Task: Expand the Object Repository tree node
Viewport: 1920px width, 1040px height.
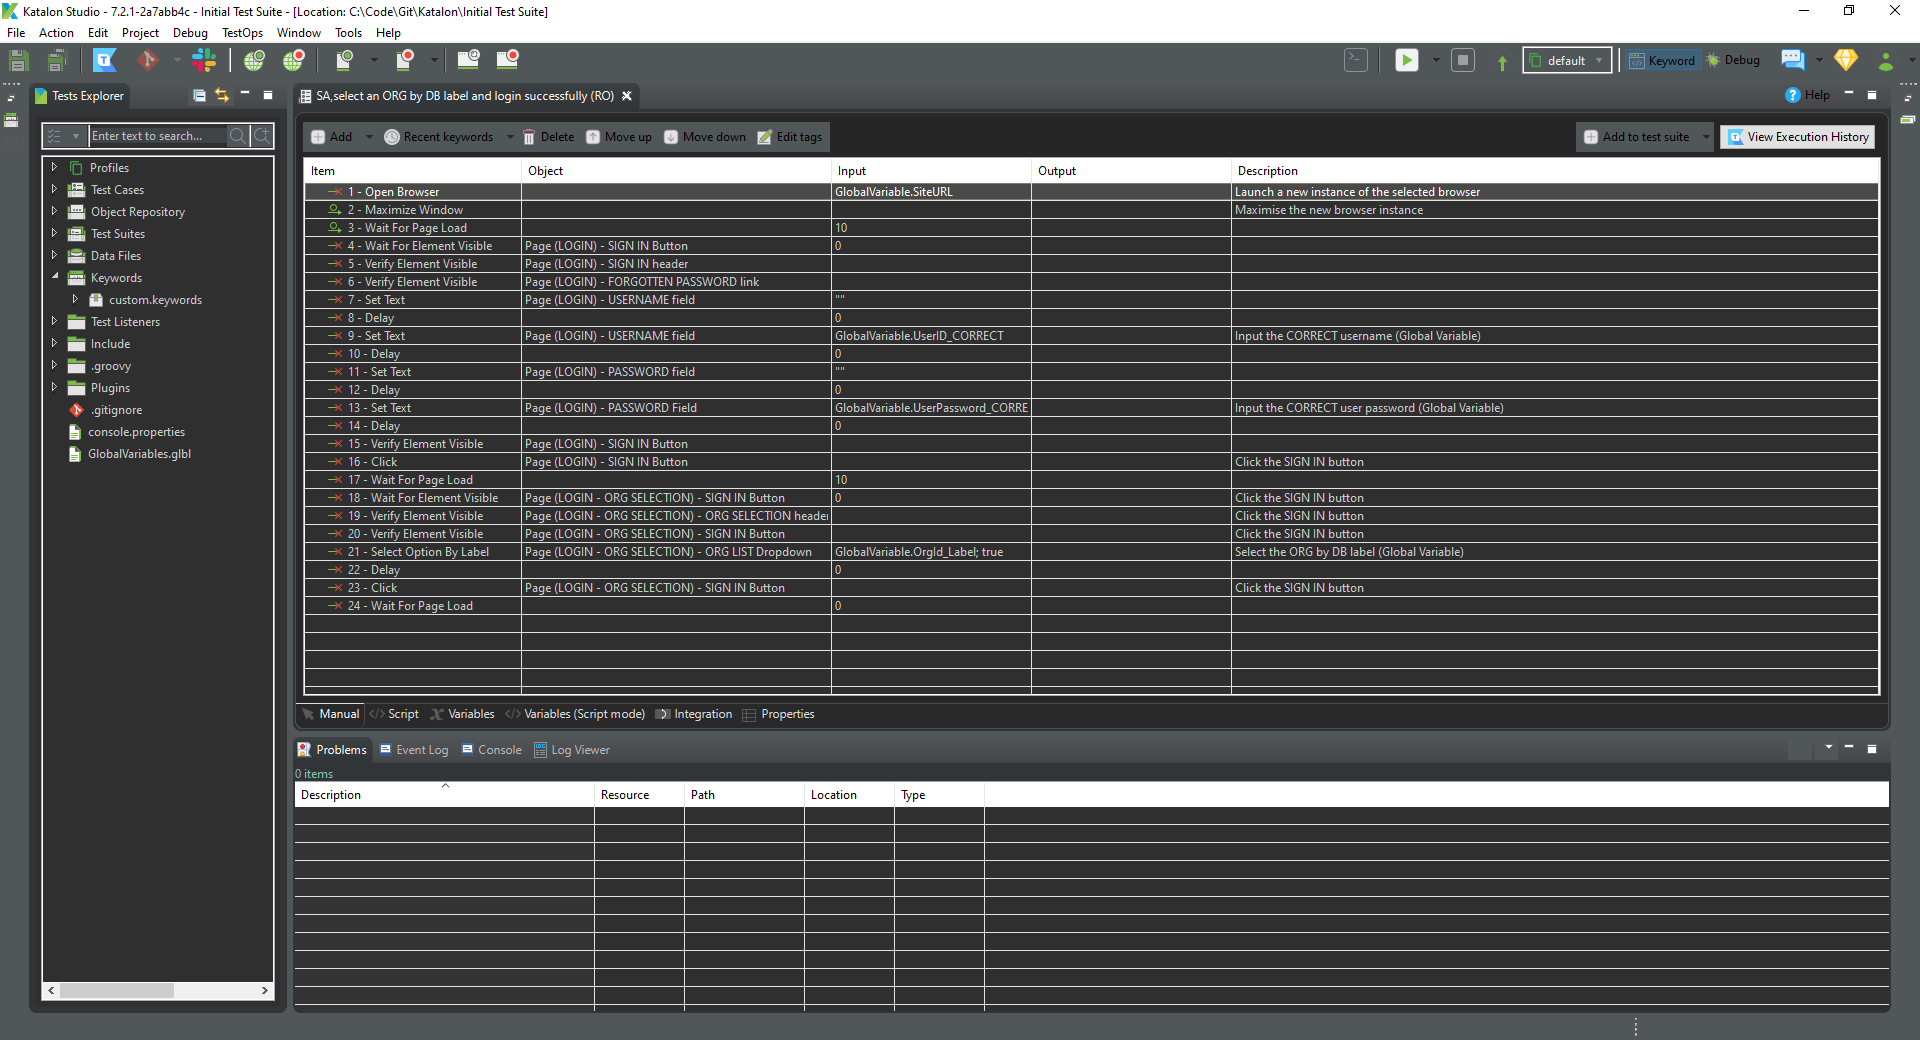Action: click(x=55, y=211)
